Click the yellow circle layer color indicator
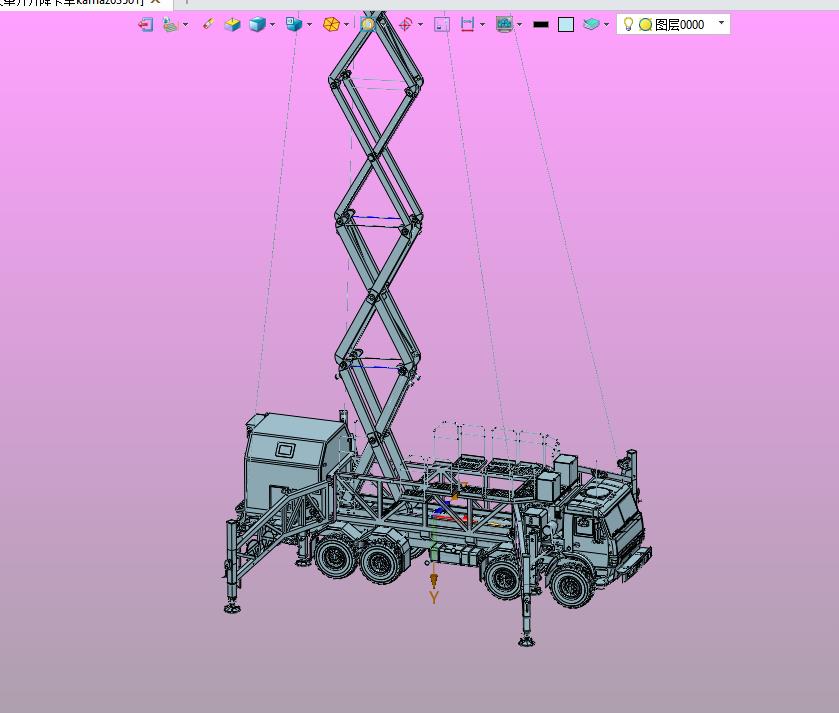The height and width of the screenshot is (713, 839). [x=645, y=25]
